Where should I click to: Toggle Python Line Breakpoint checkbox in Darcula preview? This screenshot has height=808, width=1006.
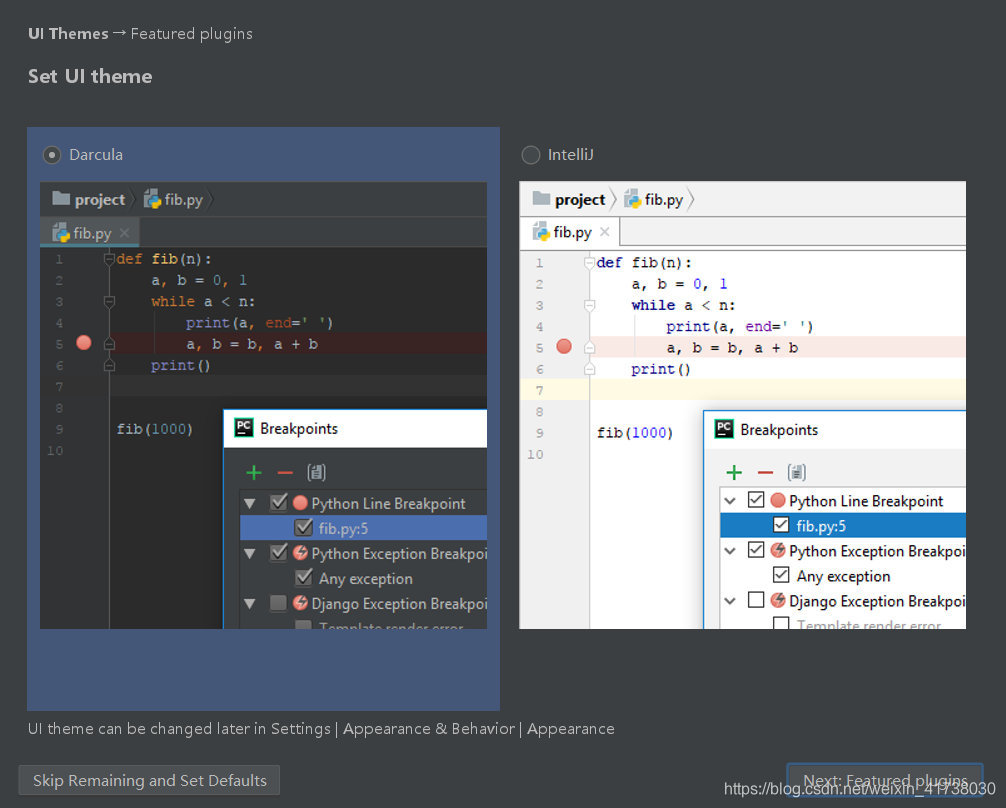point(278,502)
